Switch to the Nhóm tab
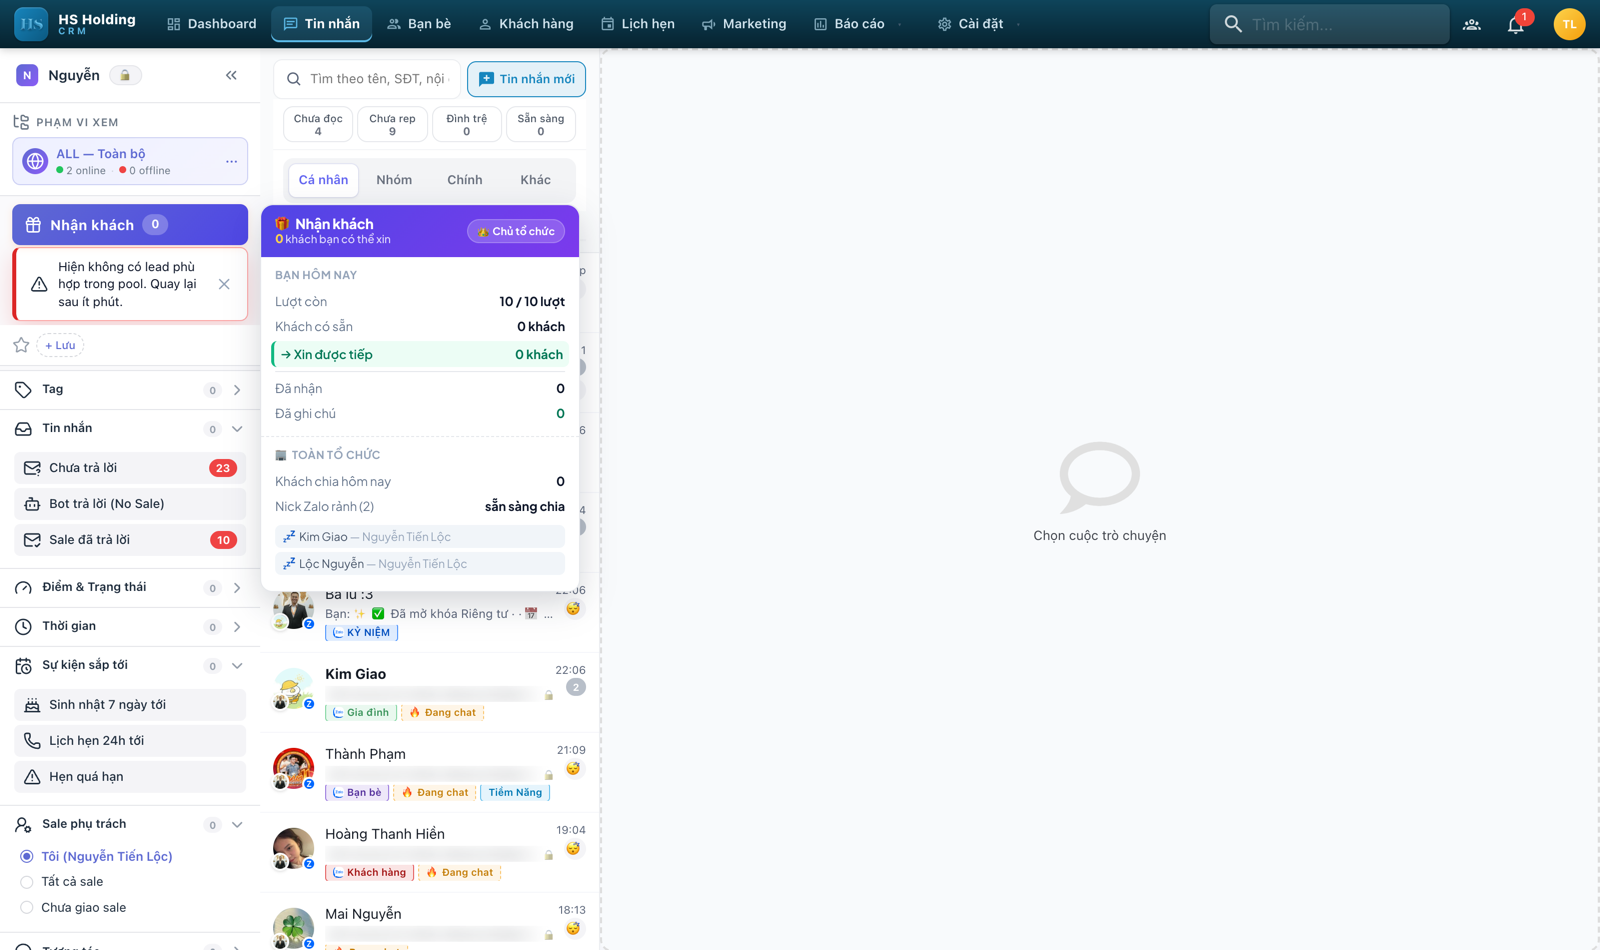 click(x=394, y=180)
